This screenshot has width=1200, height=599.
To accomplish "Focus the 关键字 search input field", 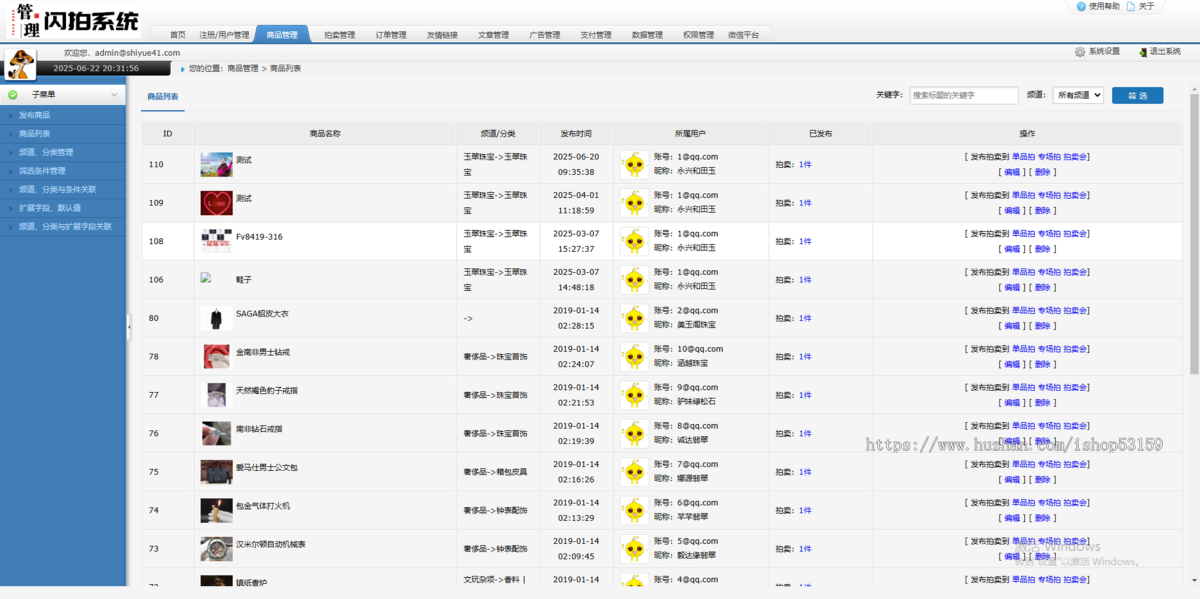I will [x=964, y=95].
